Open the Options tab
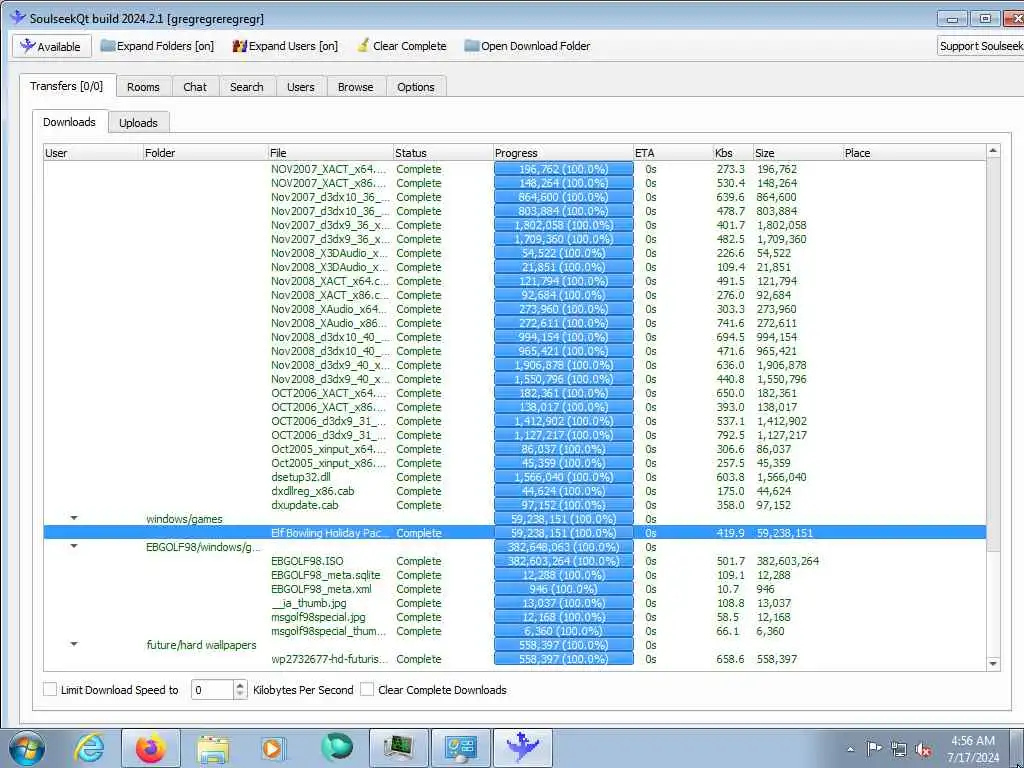Screen dimensions: 1024x768 (416, 87)
